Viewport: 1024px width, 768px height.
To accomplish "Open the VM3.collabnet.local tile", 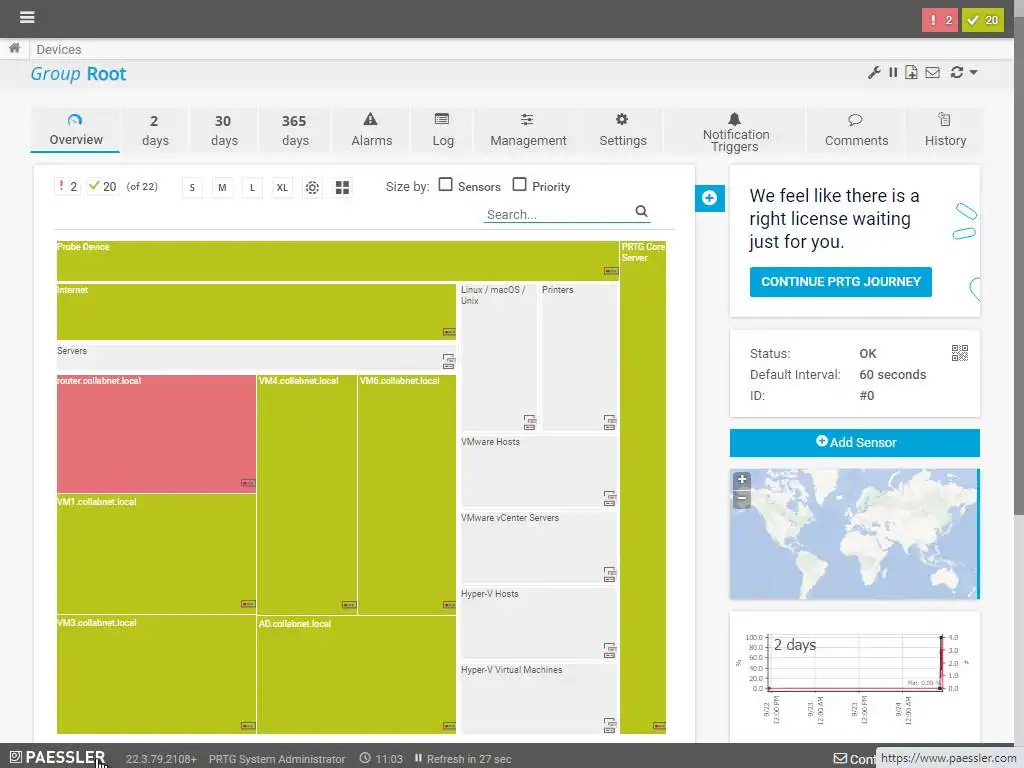I will tap(156, 675).
